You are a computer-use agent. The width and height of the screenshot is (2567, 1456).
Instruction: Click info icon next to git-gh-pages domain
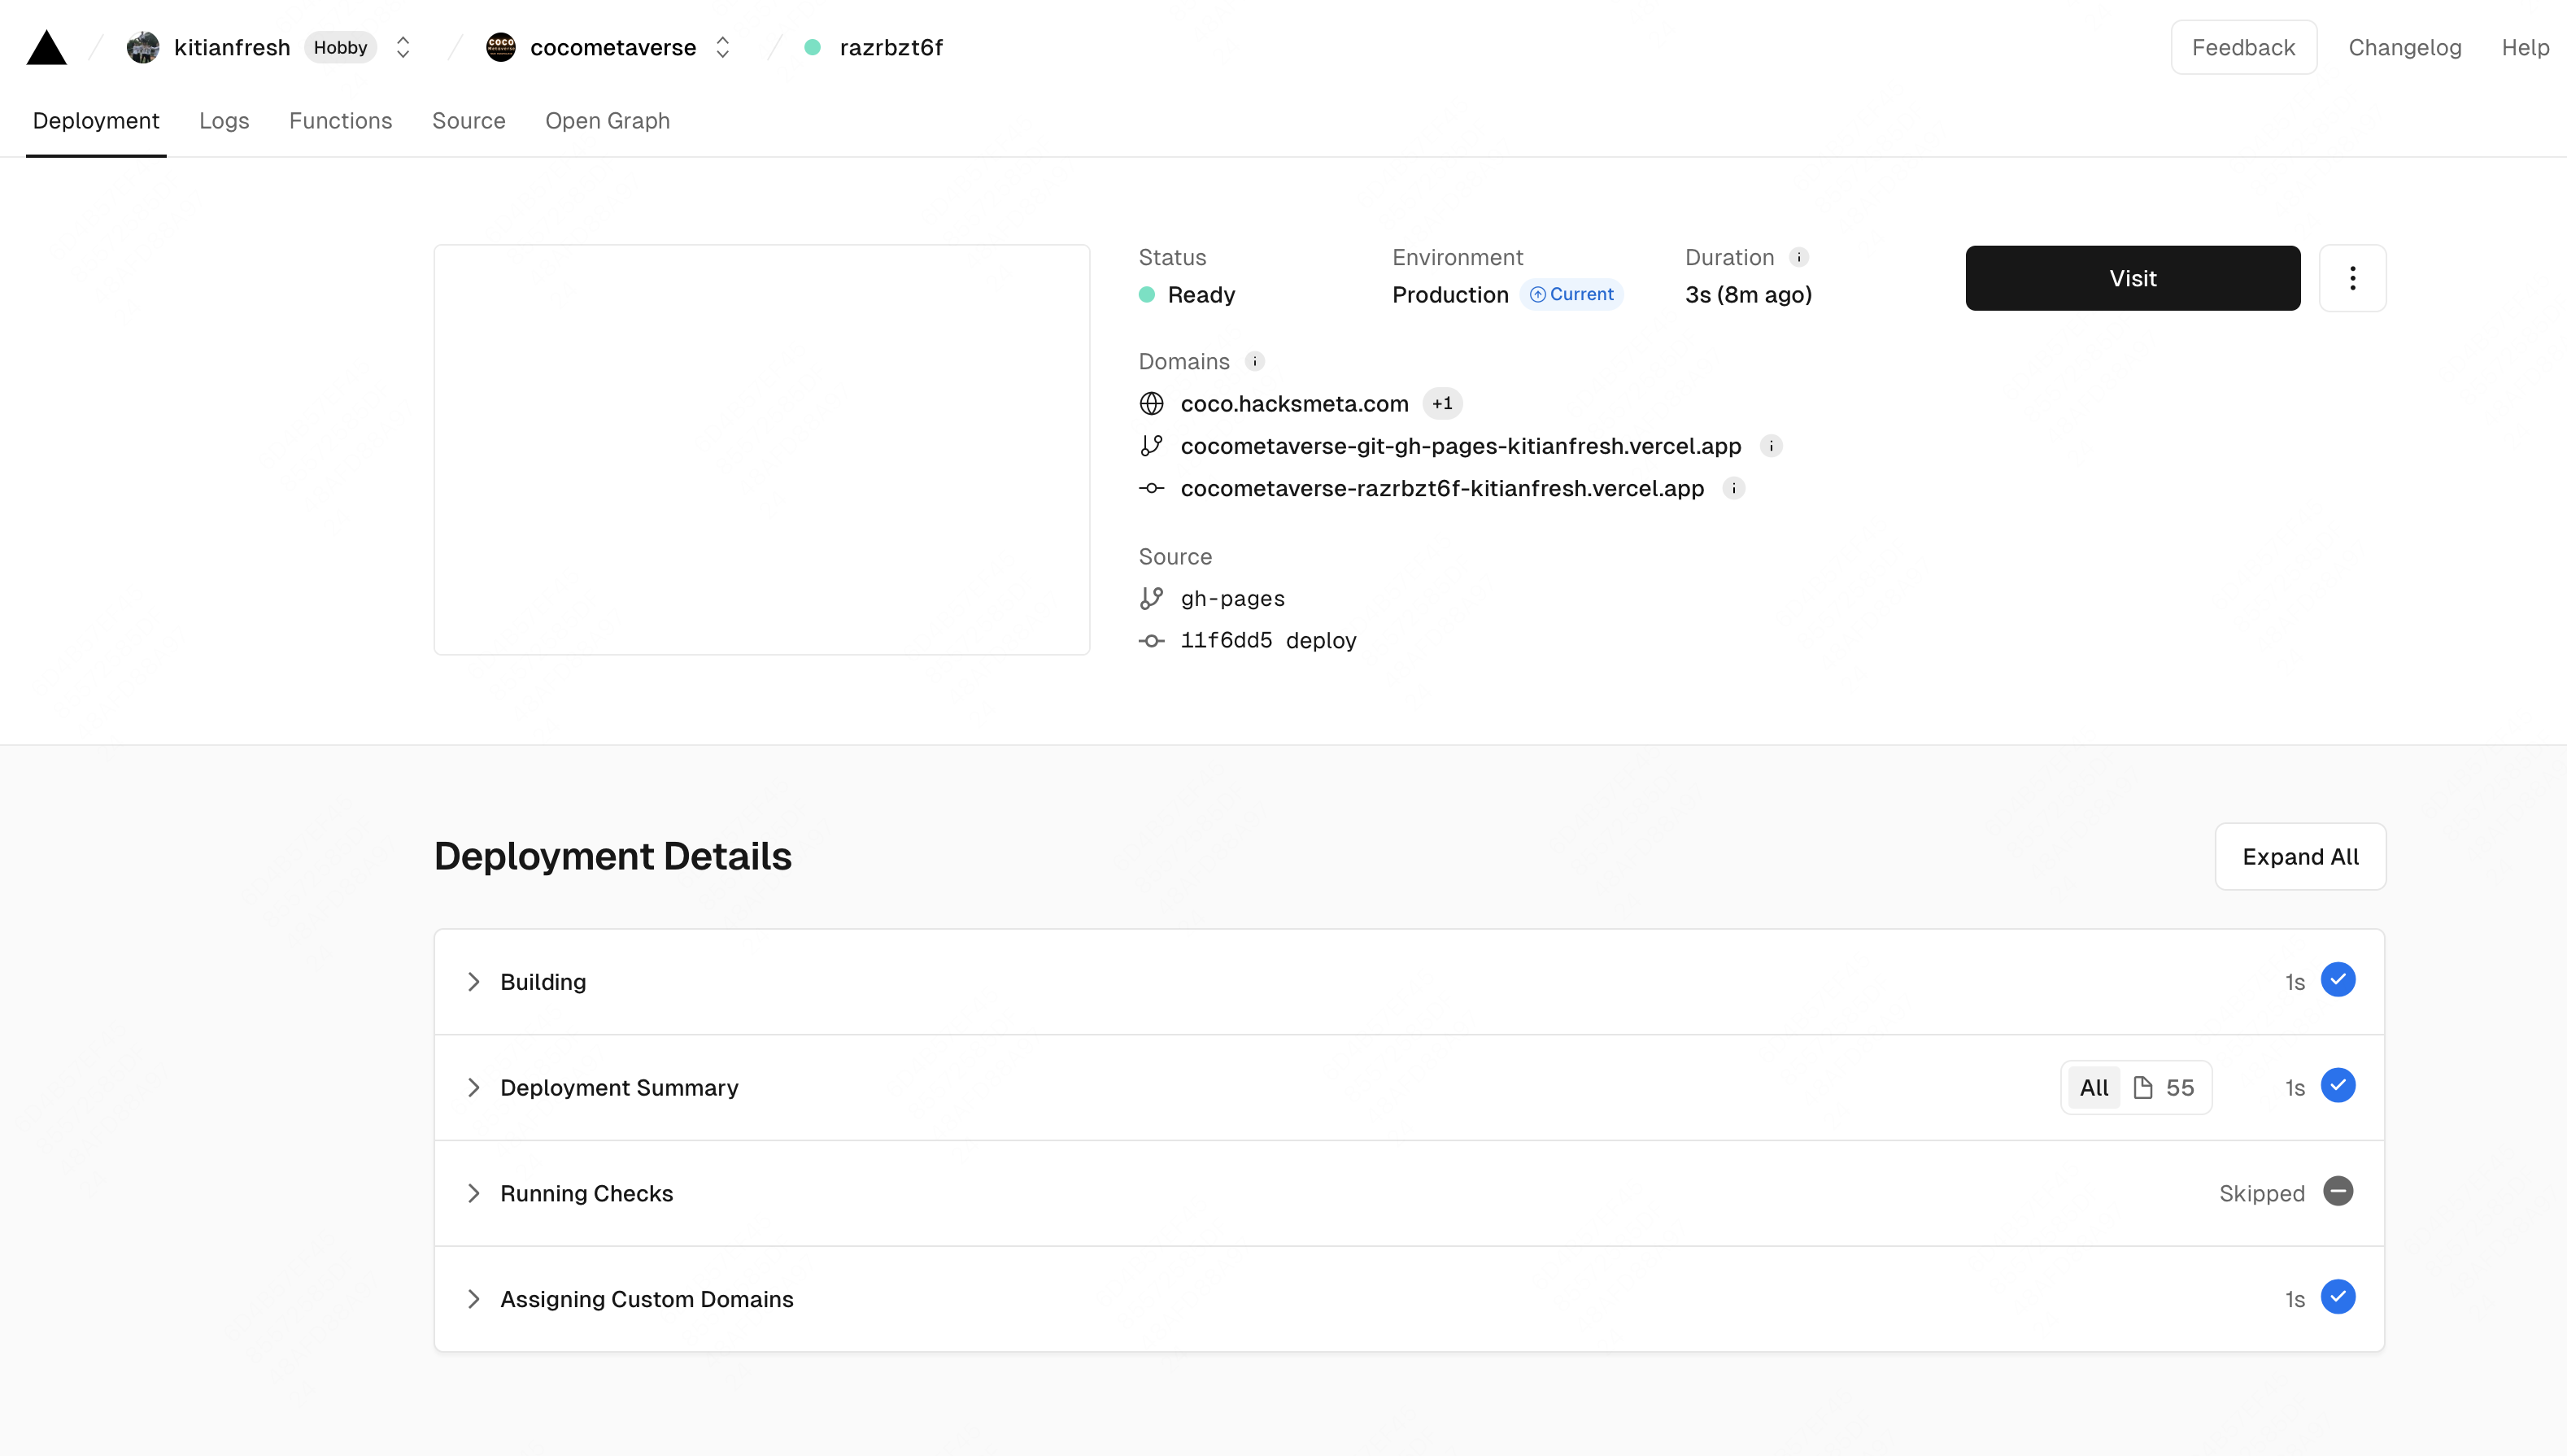tap(1771, 446)
